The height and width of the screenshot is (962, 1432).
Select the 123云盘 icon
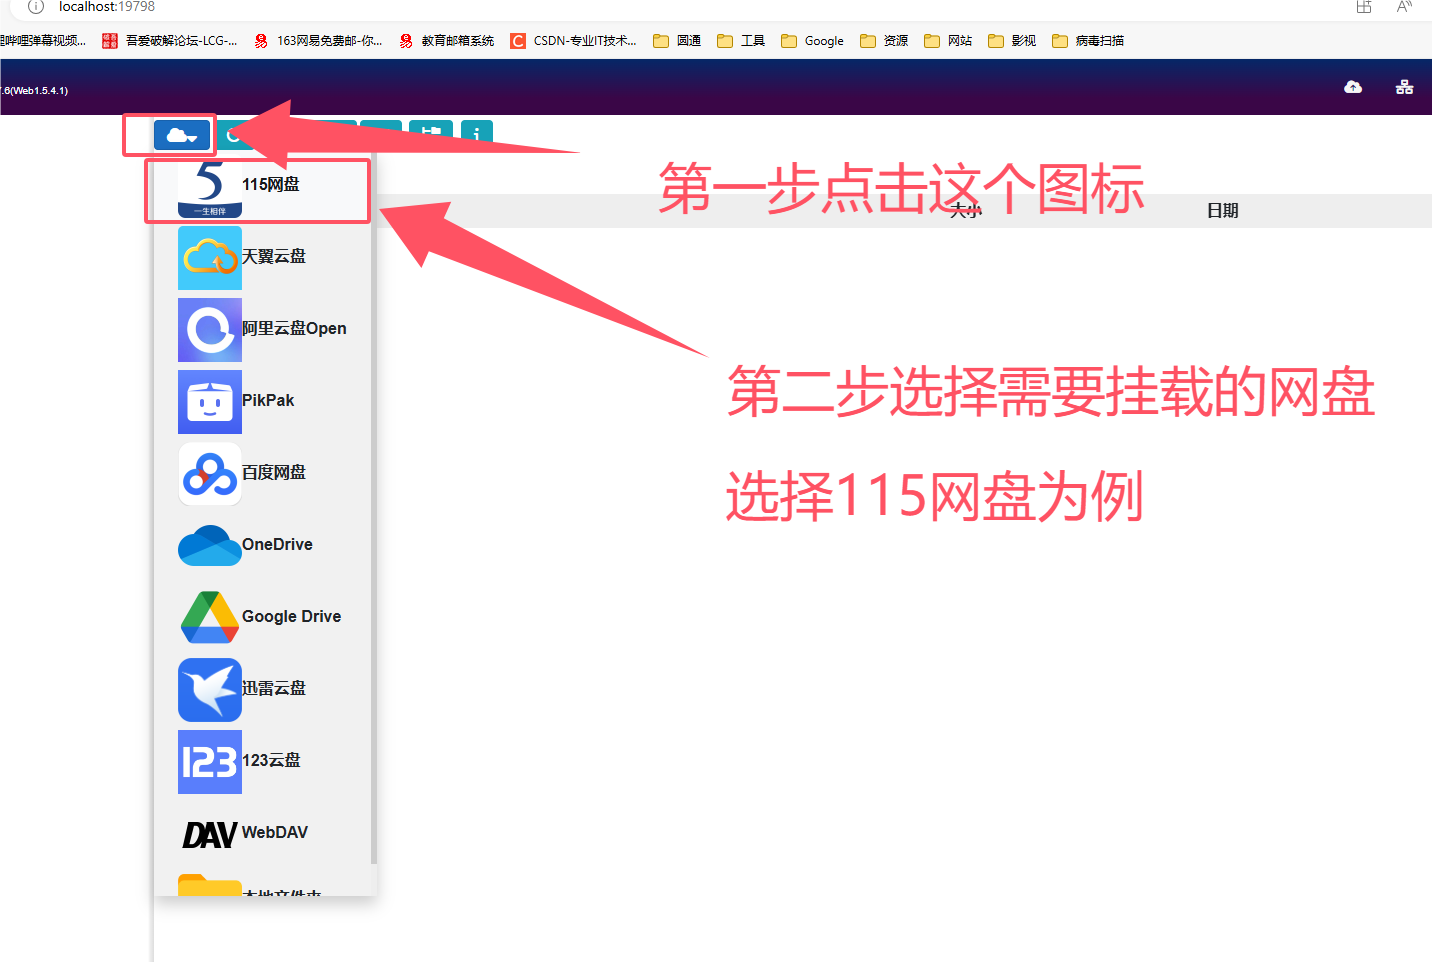(x=210, y=762)
